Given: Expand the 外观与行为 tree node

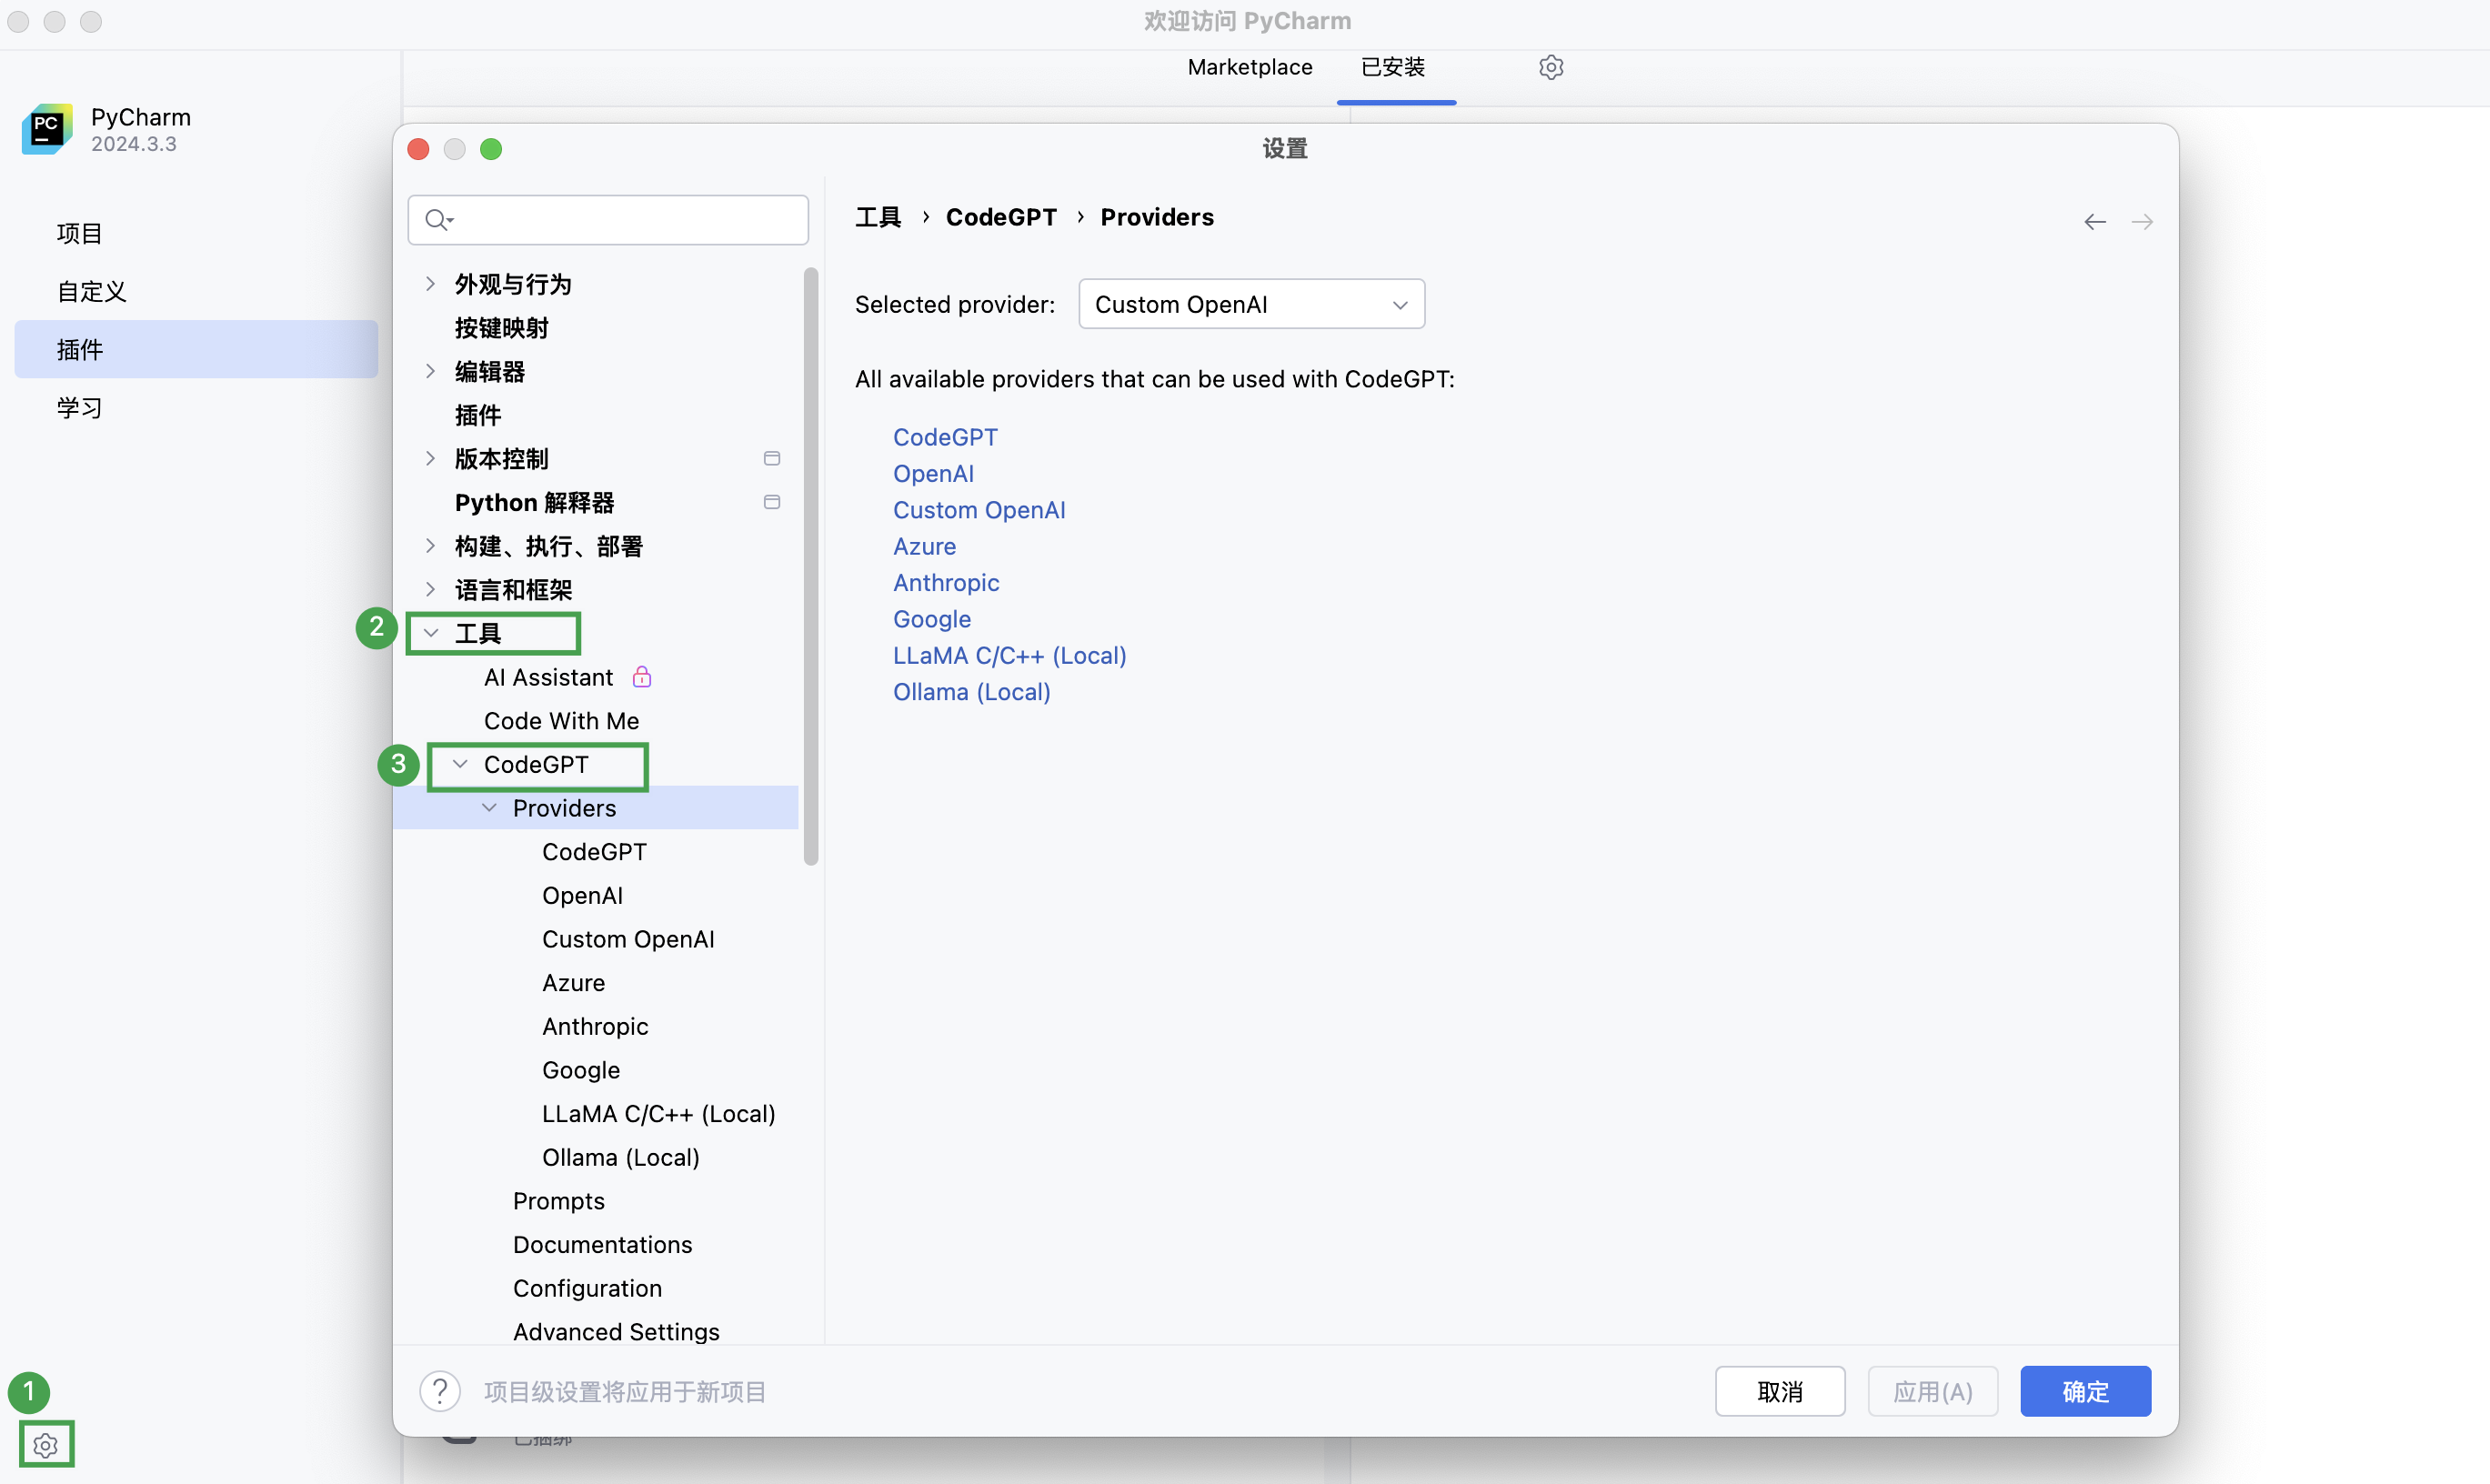Looking at the screenshot, I should coord(430,284).
